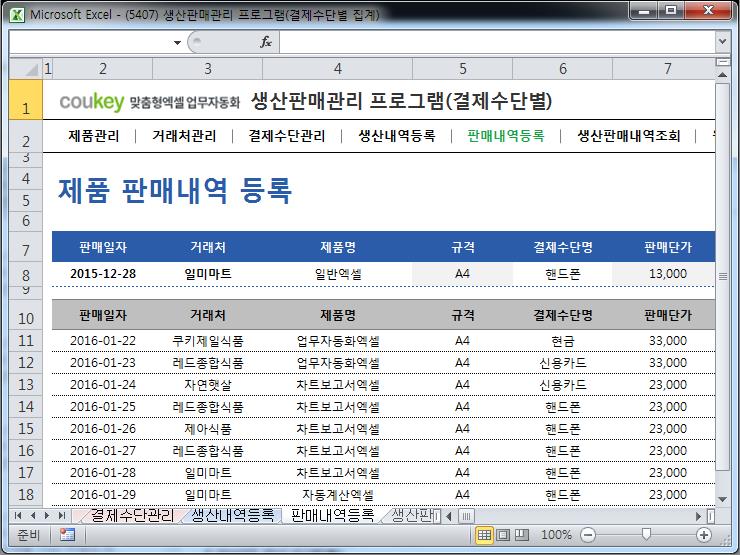
Task: Click vertical scrollbar up arrow
Action: pyautogui.click(x=722, y=75)
